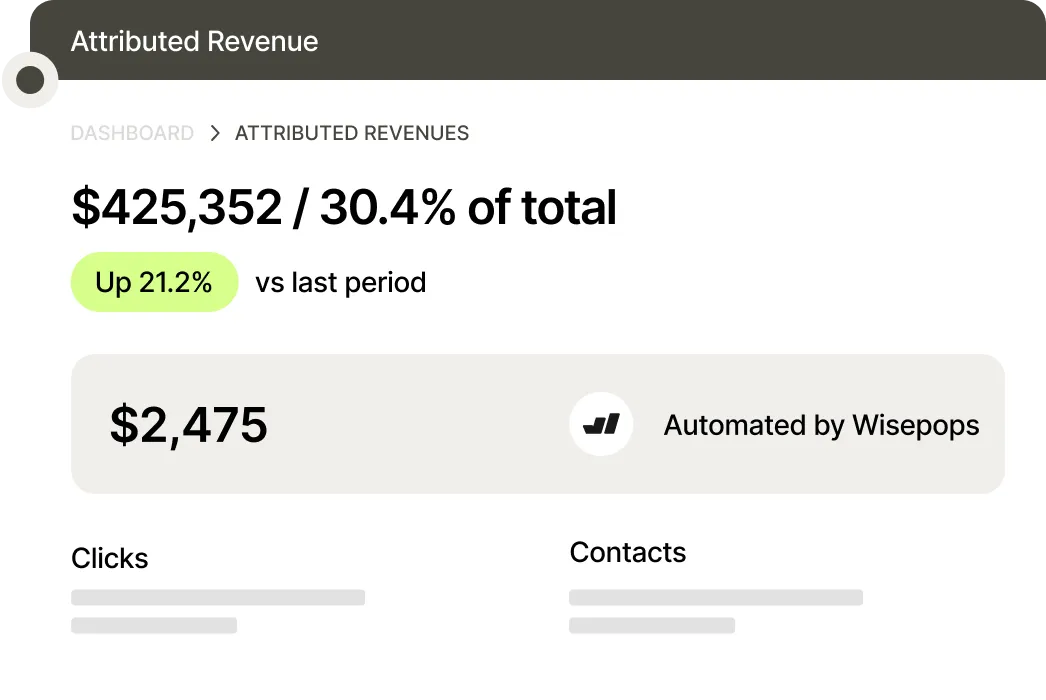Click the $2,475 amount
Viewport: 1046px width, 700px height.
tap(188, 424)
